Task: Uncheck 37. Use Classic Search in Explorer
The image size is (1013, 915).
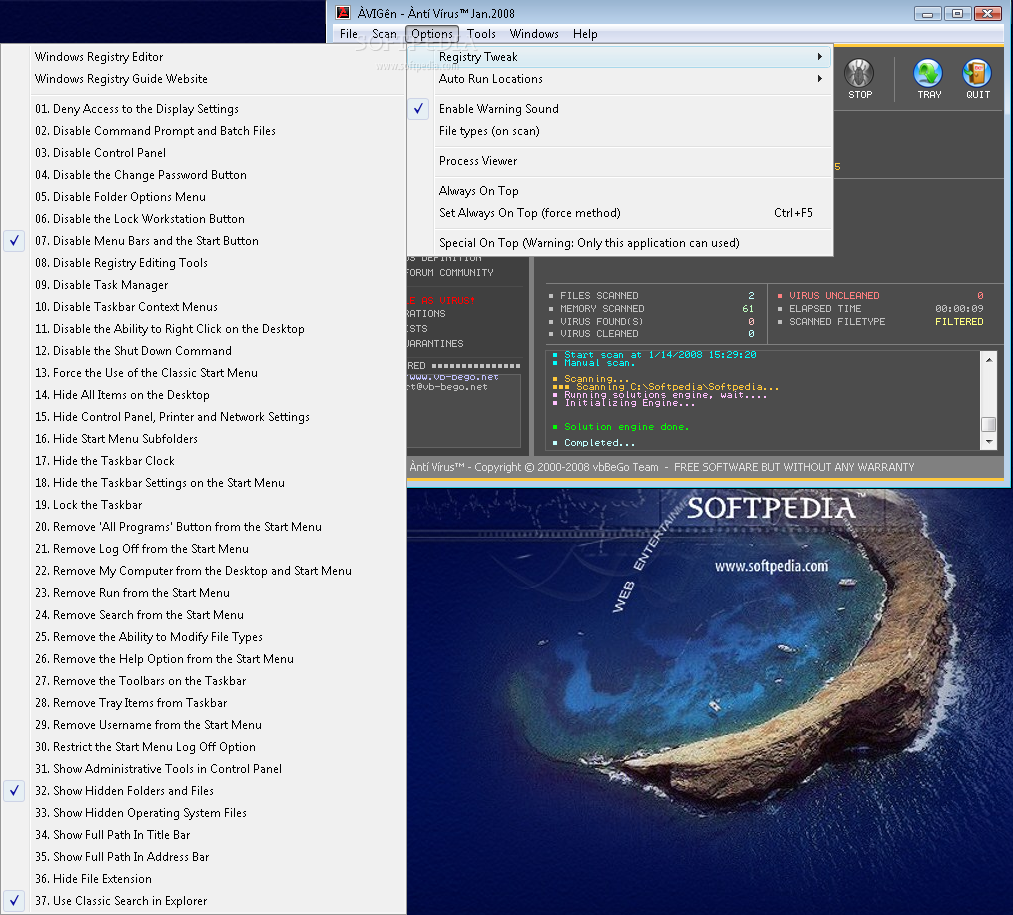Action: point(14,900)
